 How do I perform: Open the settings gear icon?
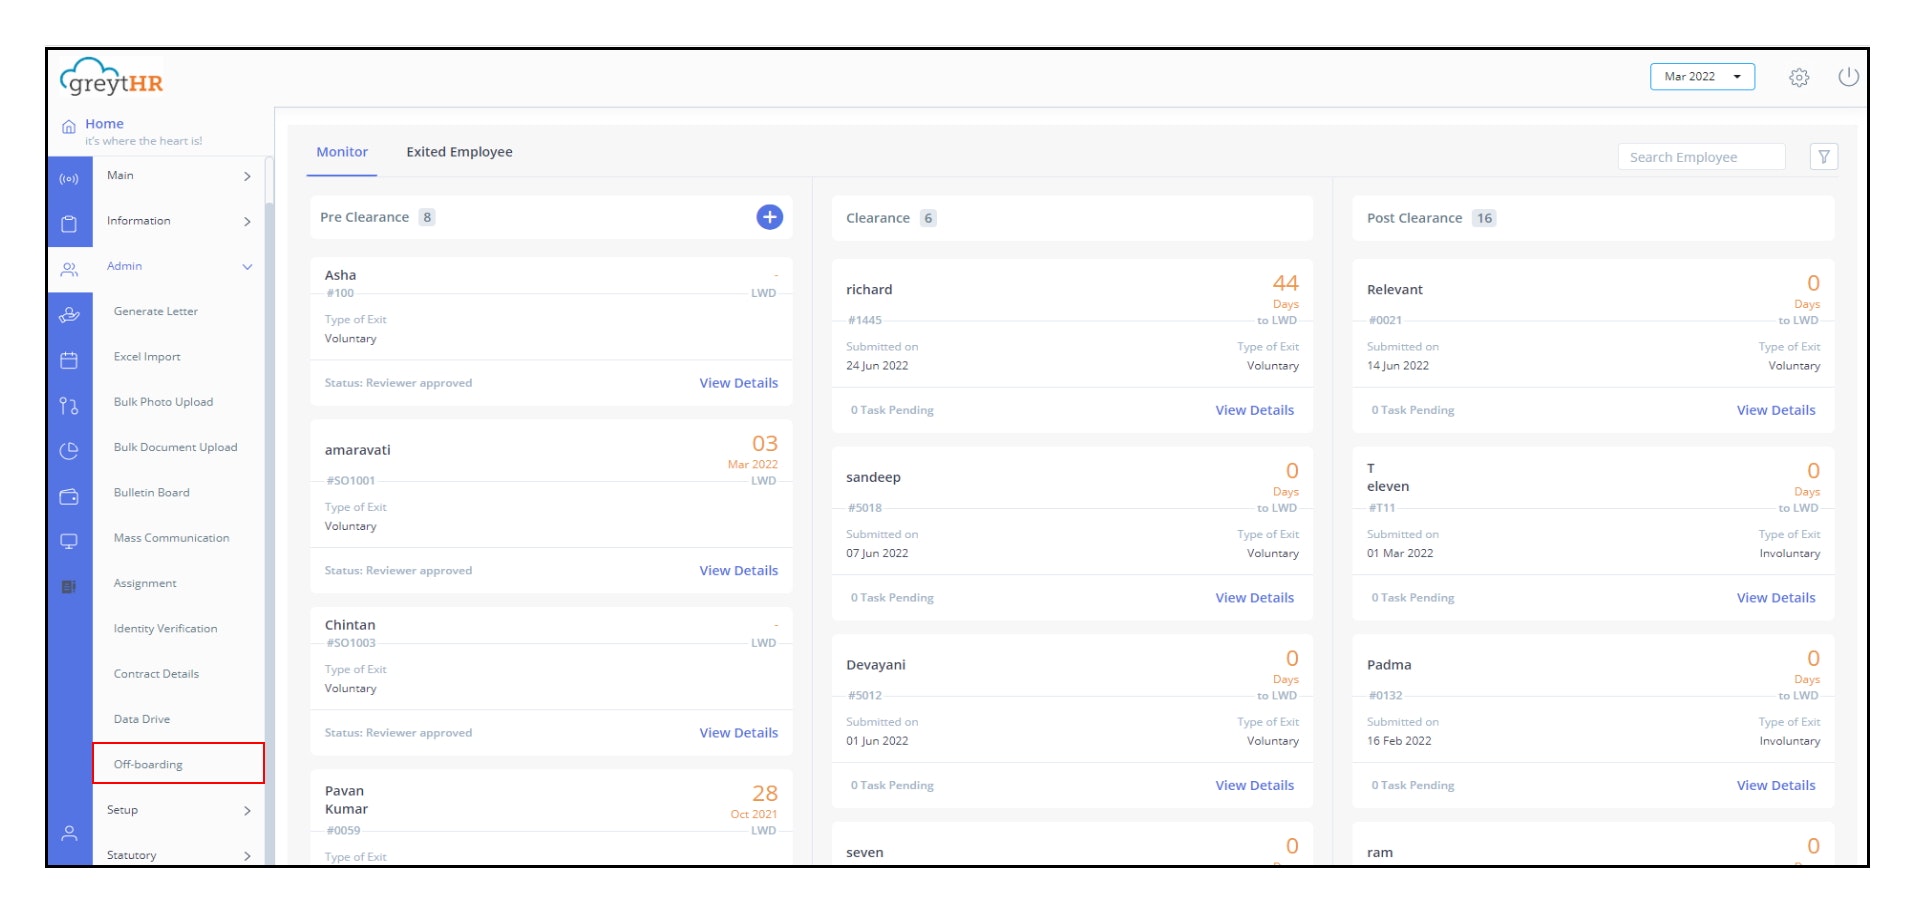(1799, 77)
